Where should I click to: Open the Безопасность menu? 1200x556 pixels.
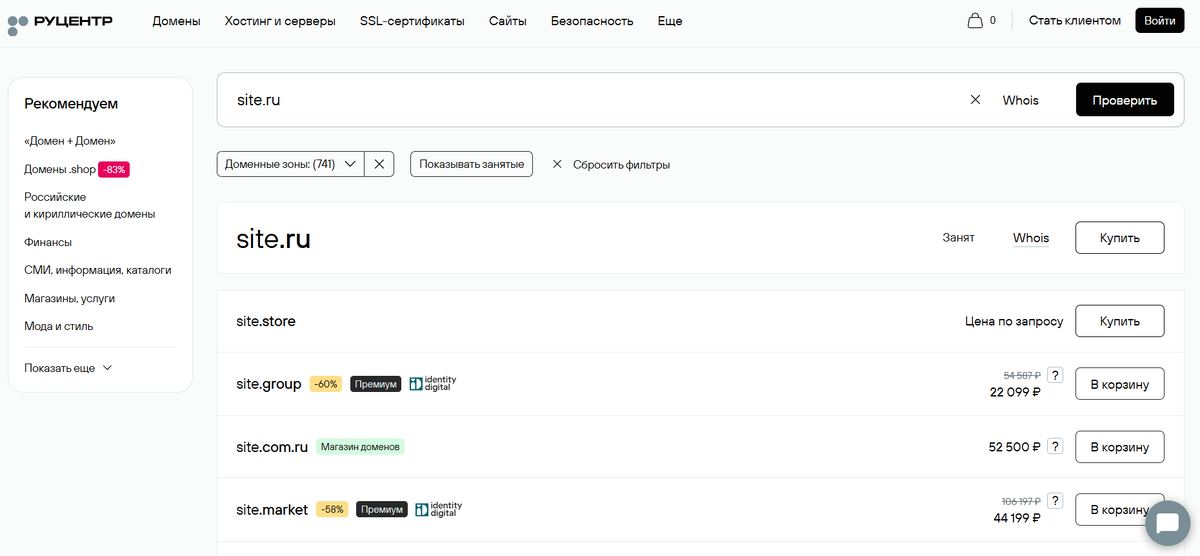[x=592, y=21]
